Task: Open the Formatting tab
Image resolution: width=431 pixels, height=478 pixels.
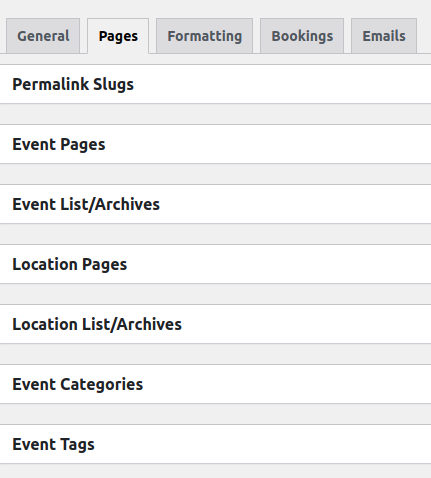Action: [204, 36]
